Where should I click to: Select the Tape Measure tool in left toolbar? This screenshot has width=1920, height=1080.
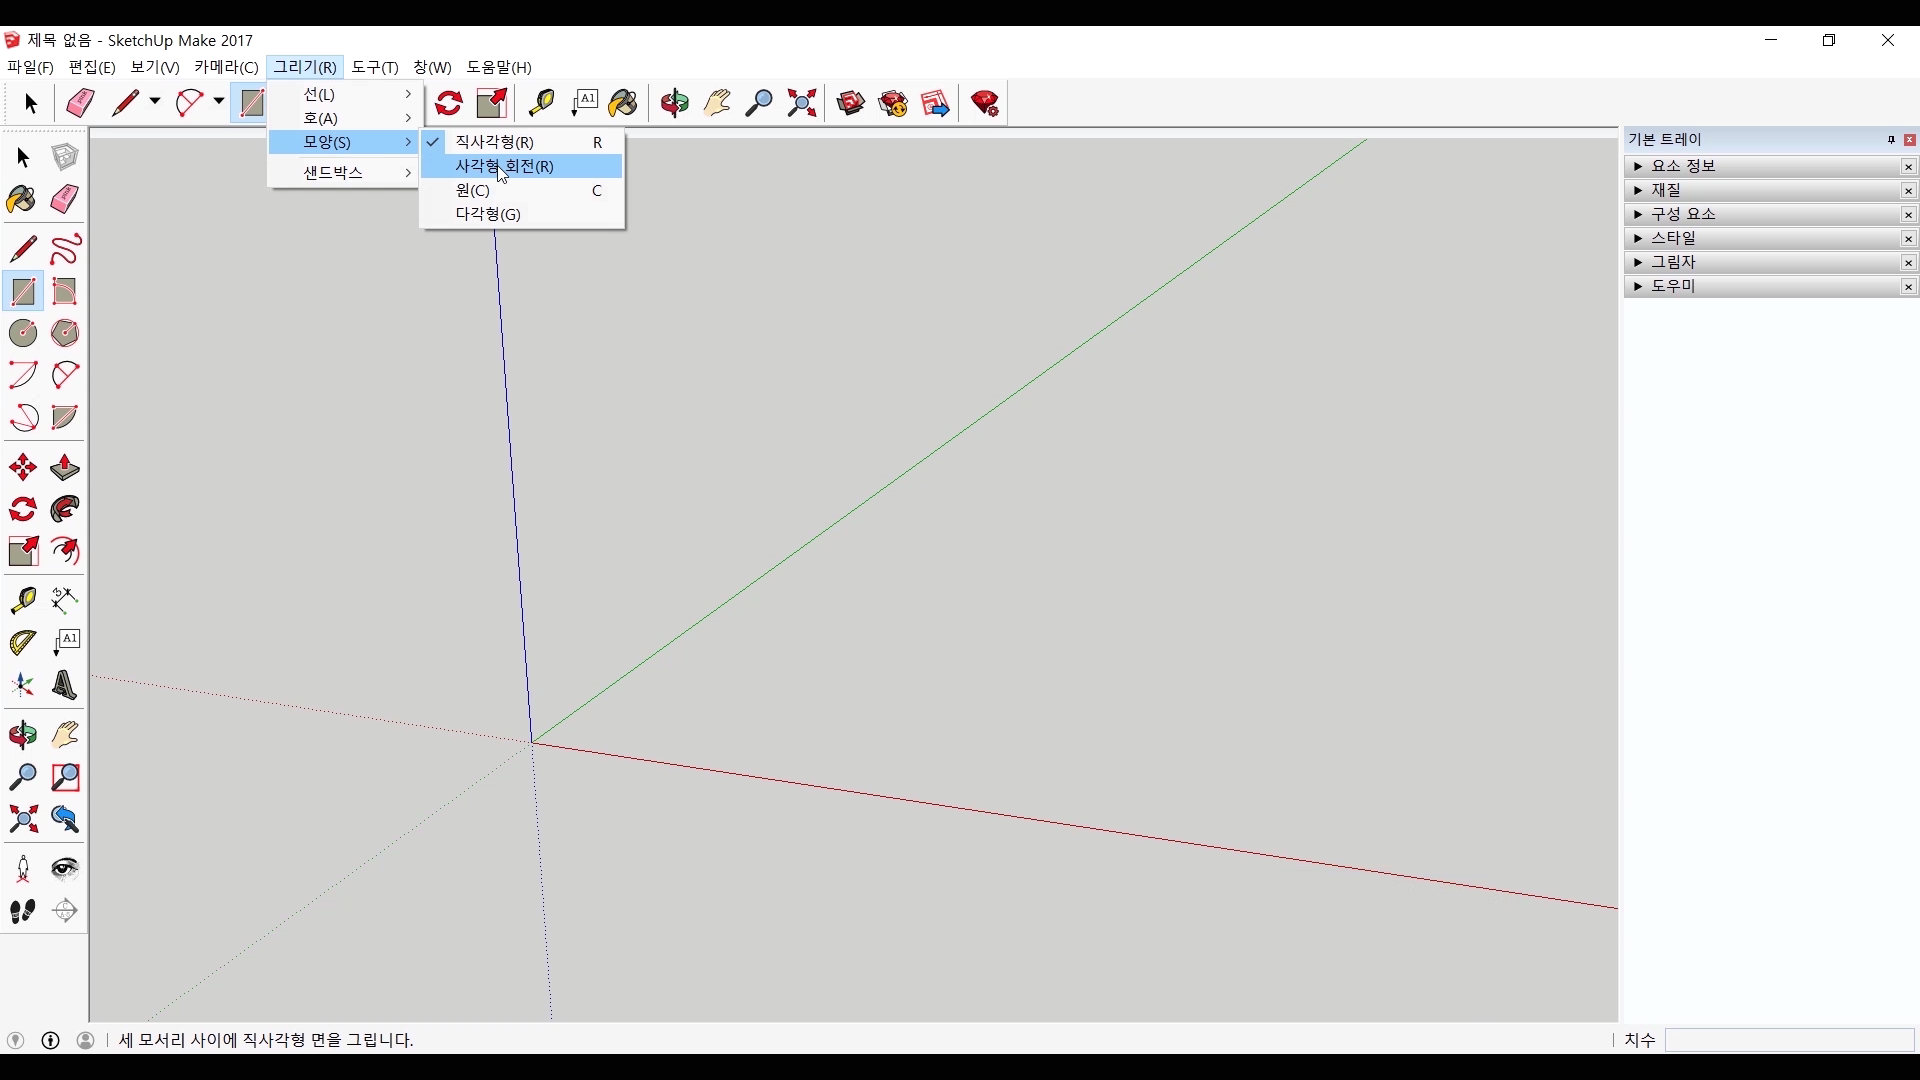22,600
